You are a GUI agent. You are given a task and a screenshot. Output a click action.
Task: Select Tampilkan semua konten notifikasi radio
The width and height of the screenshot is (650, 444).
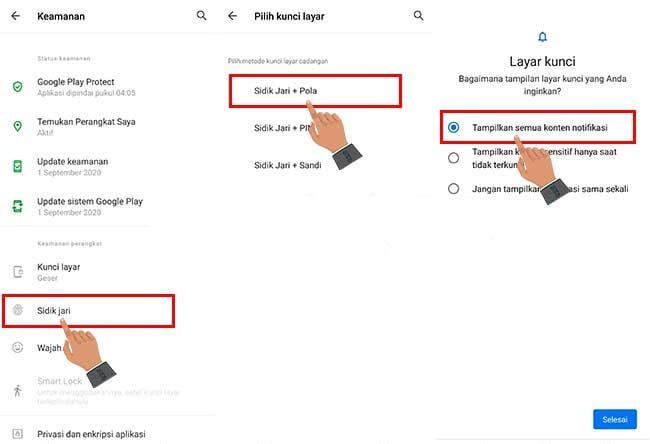click(x=454, y=127)
